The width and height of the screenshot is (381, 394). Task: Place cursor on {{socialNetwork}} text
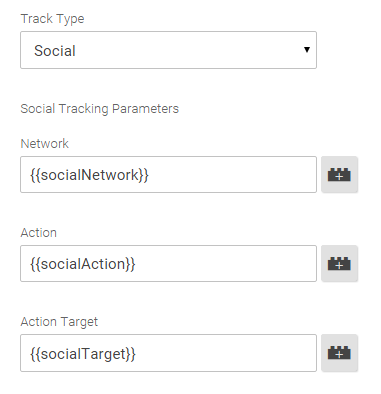[89, 175]
